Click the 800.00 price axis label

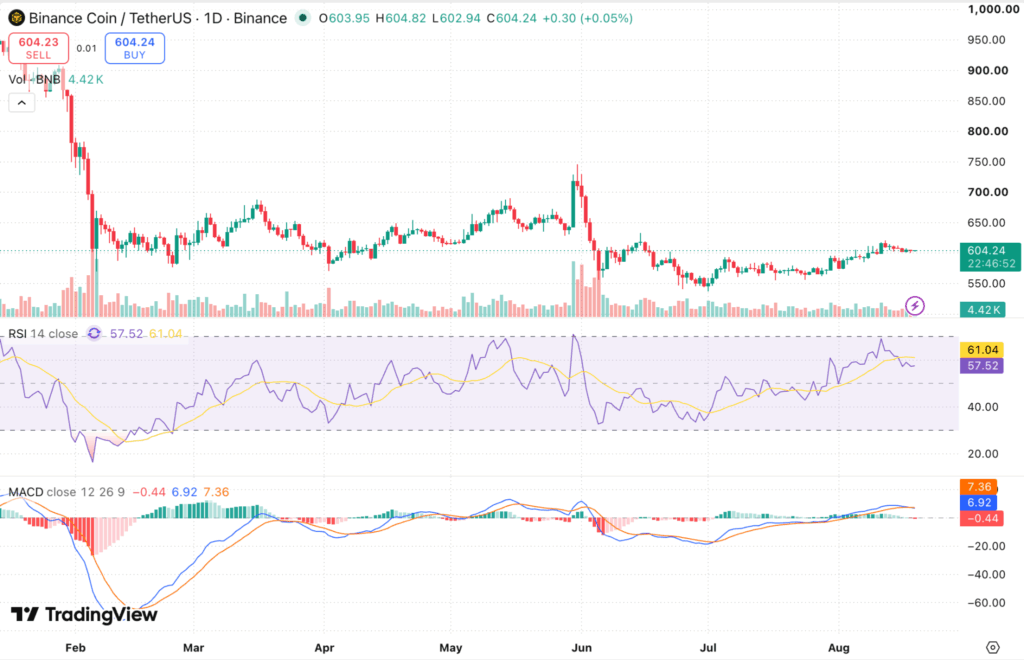tap(987, 131)
